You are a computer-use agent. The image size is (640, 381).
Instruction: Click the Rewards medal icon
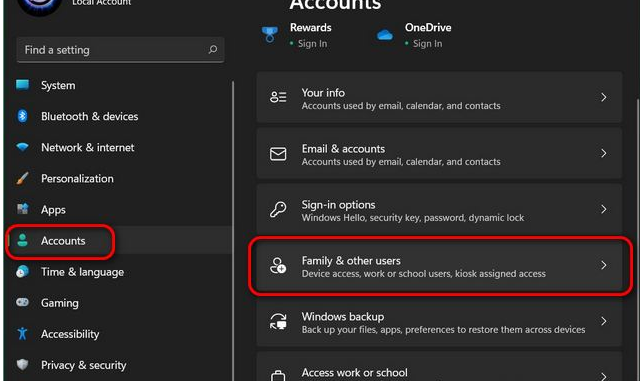pos(269,35)
